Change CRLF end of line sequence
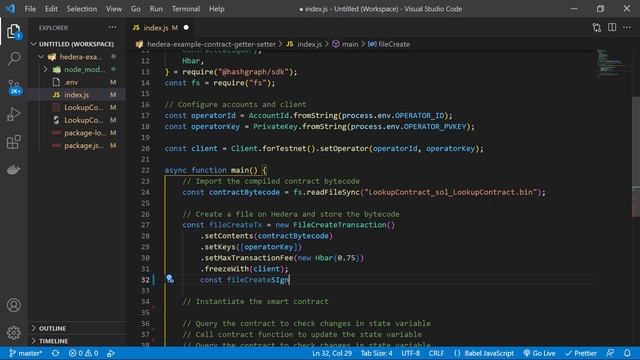 click(x=436, y=353)
